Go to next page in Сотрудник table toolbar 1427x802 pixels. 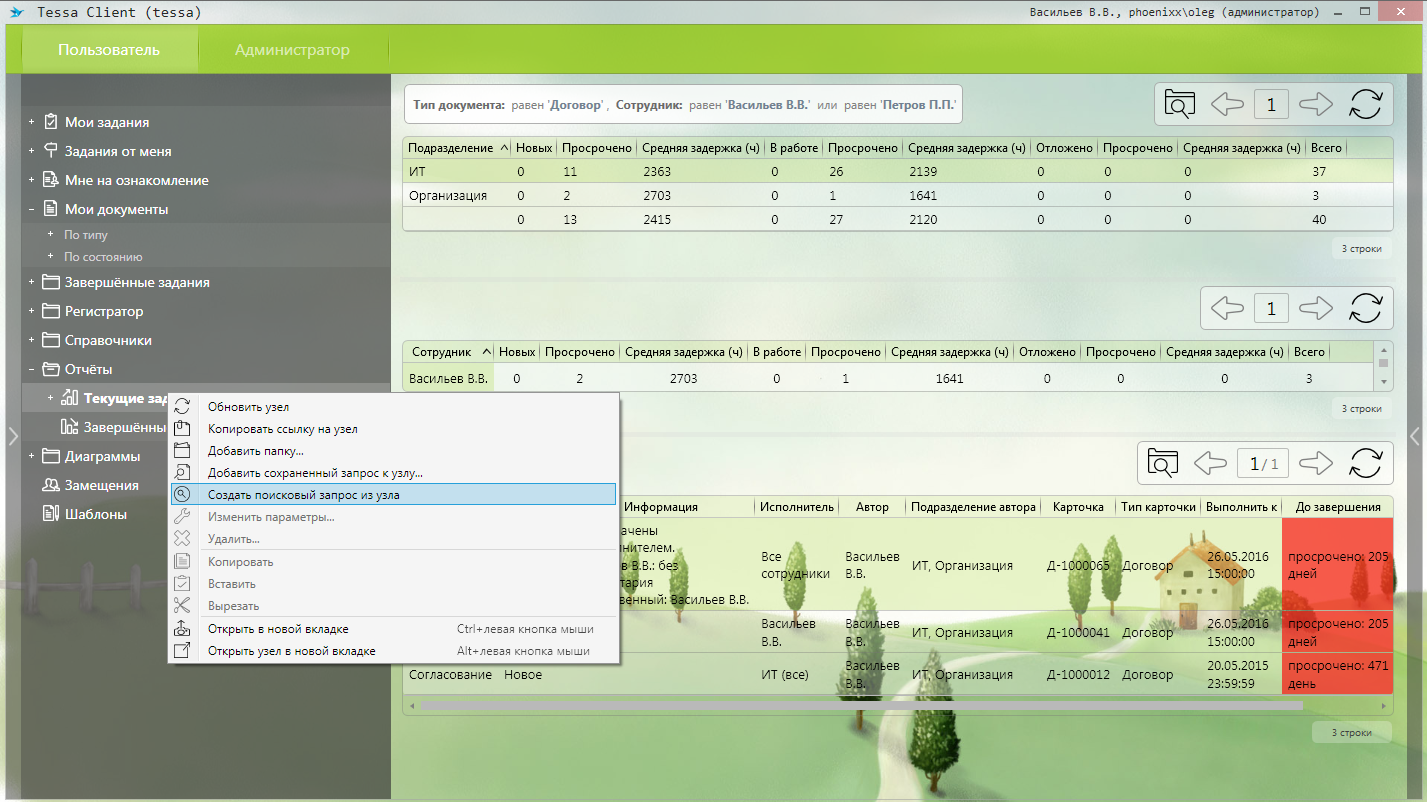[1316, 308]
